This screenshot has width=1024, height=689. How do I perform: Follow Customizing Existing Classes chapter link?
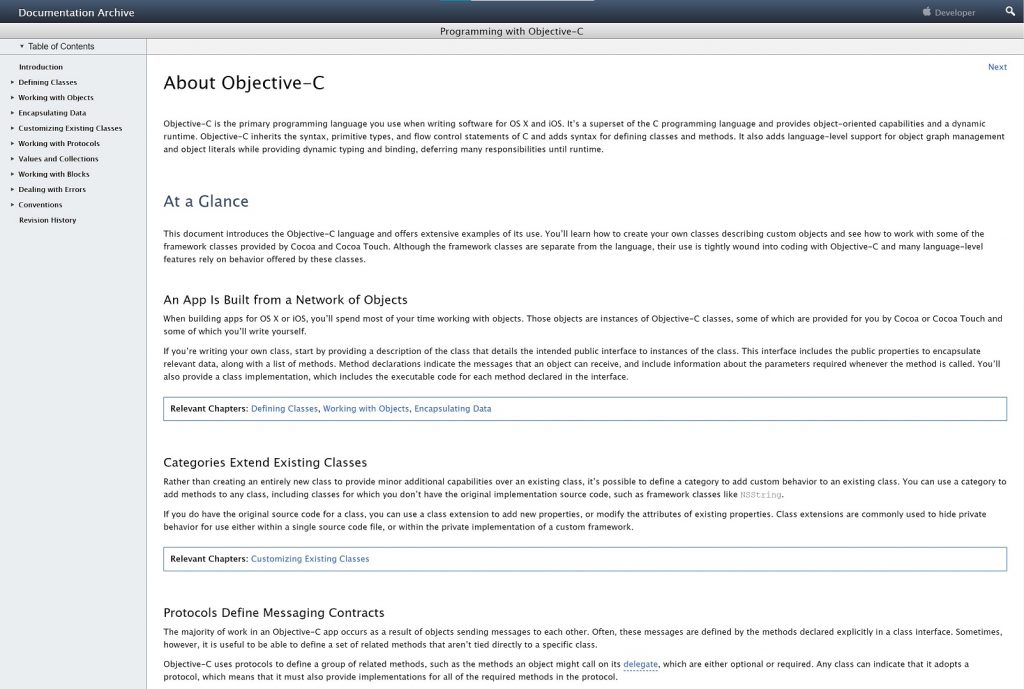[x=310, y=559]
